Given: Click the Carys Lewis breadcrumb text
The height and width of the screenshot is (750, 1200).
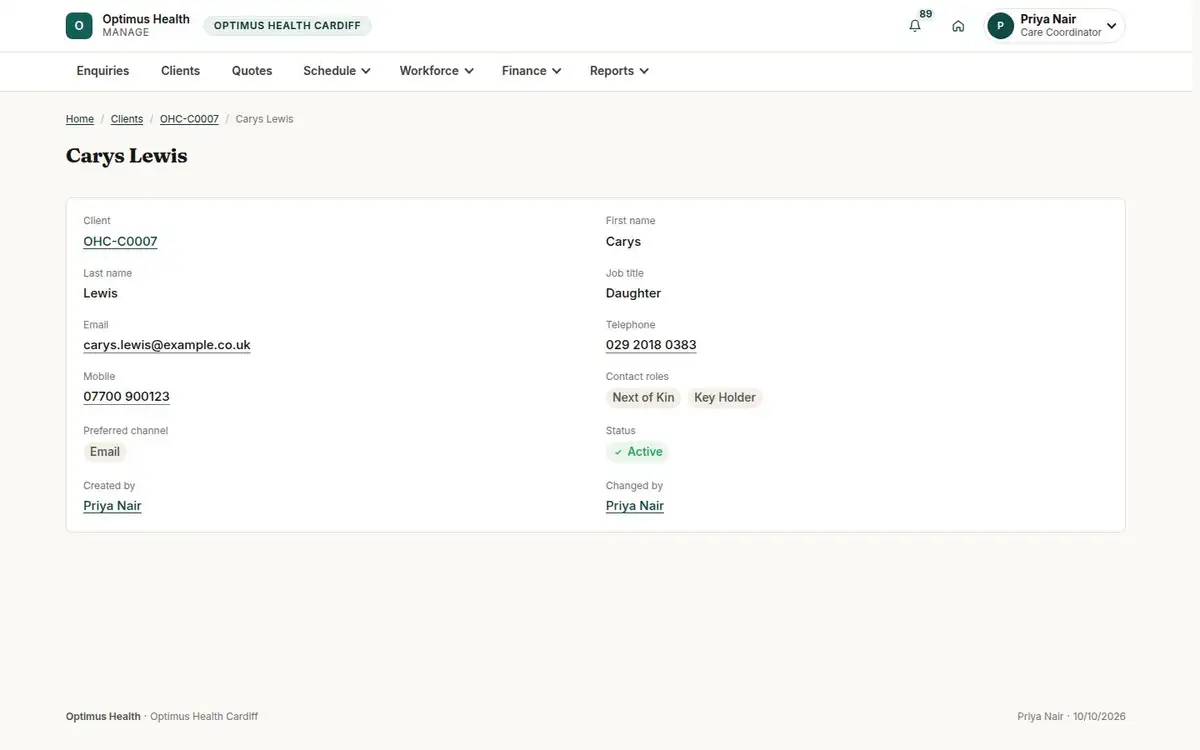Looking at the screenshot, I should coord(264,119).
